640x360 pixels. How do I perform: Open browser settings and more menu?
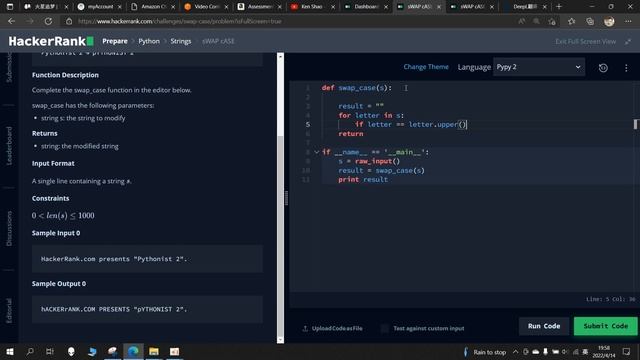[628, 21]
